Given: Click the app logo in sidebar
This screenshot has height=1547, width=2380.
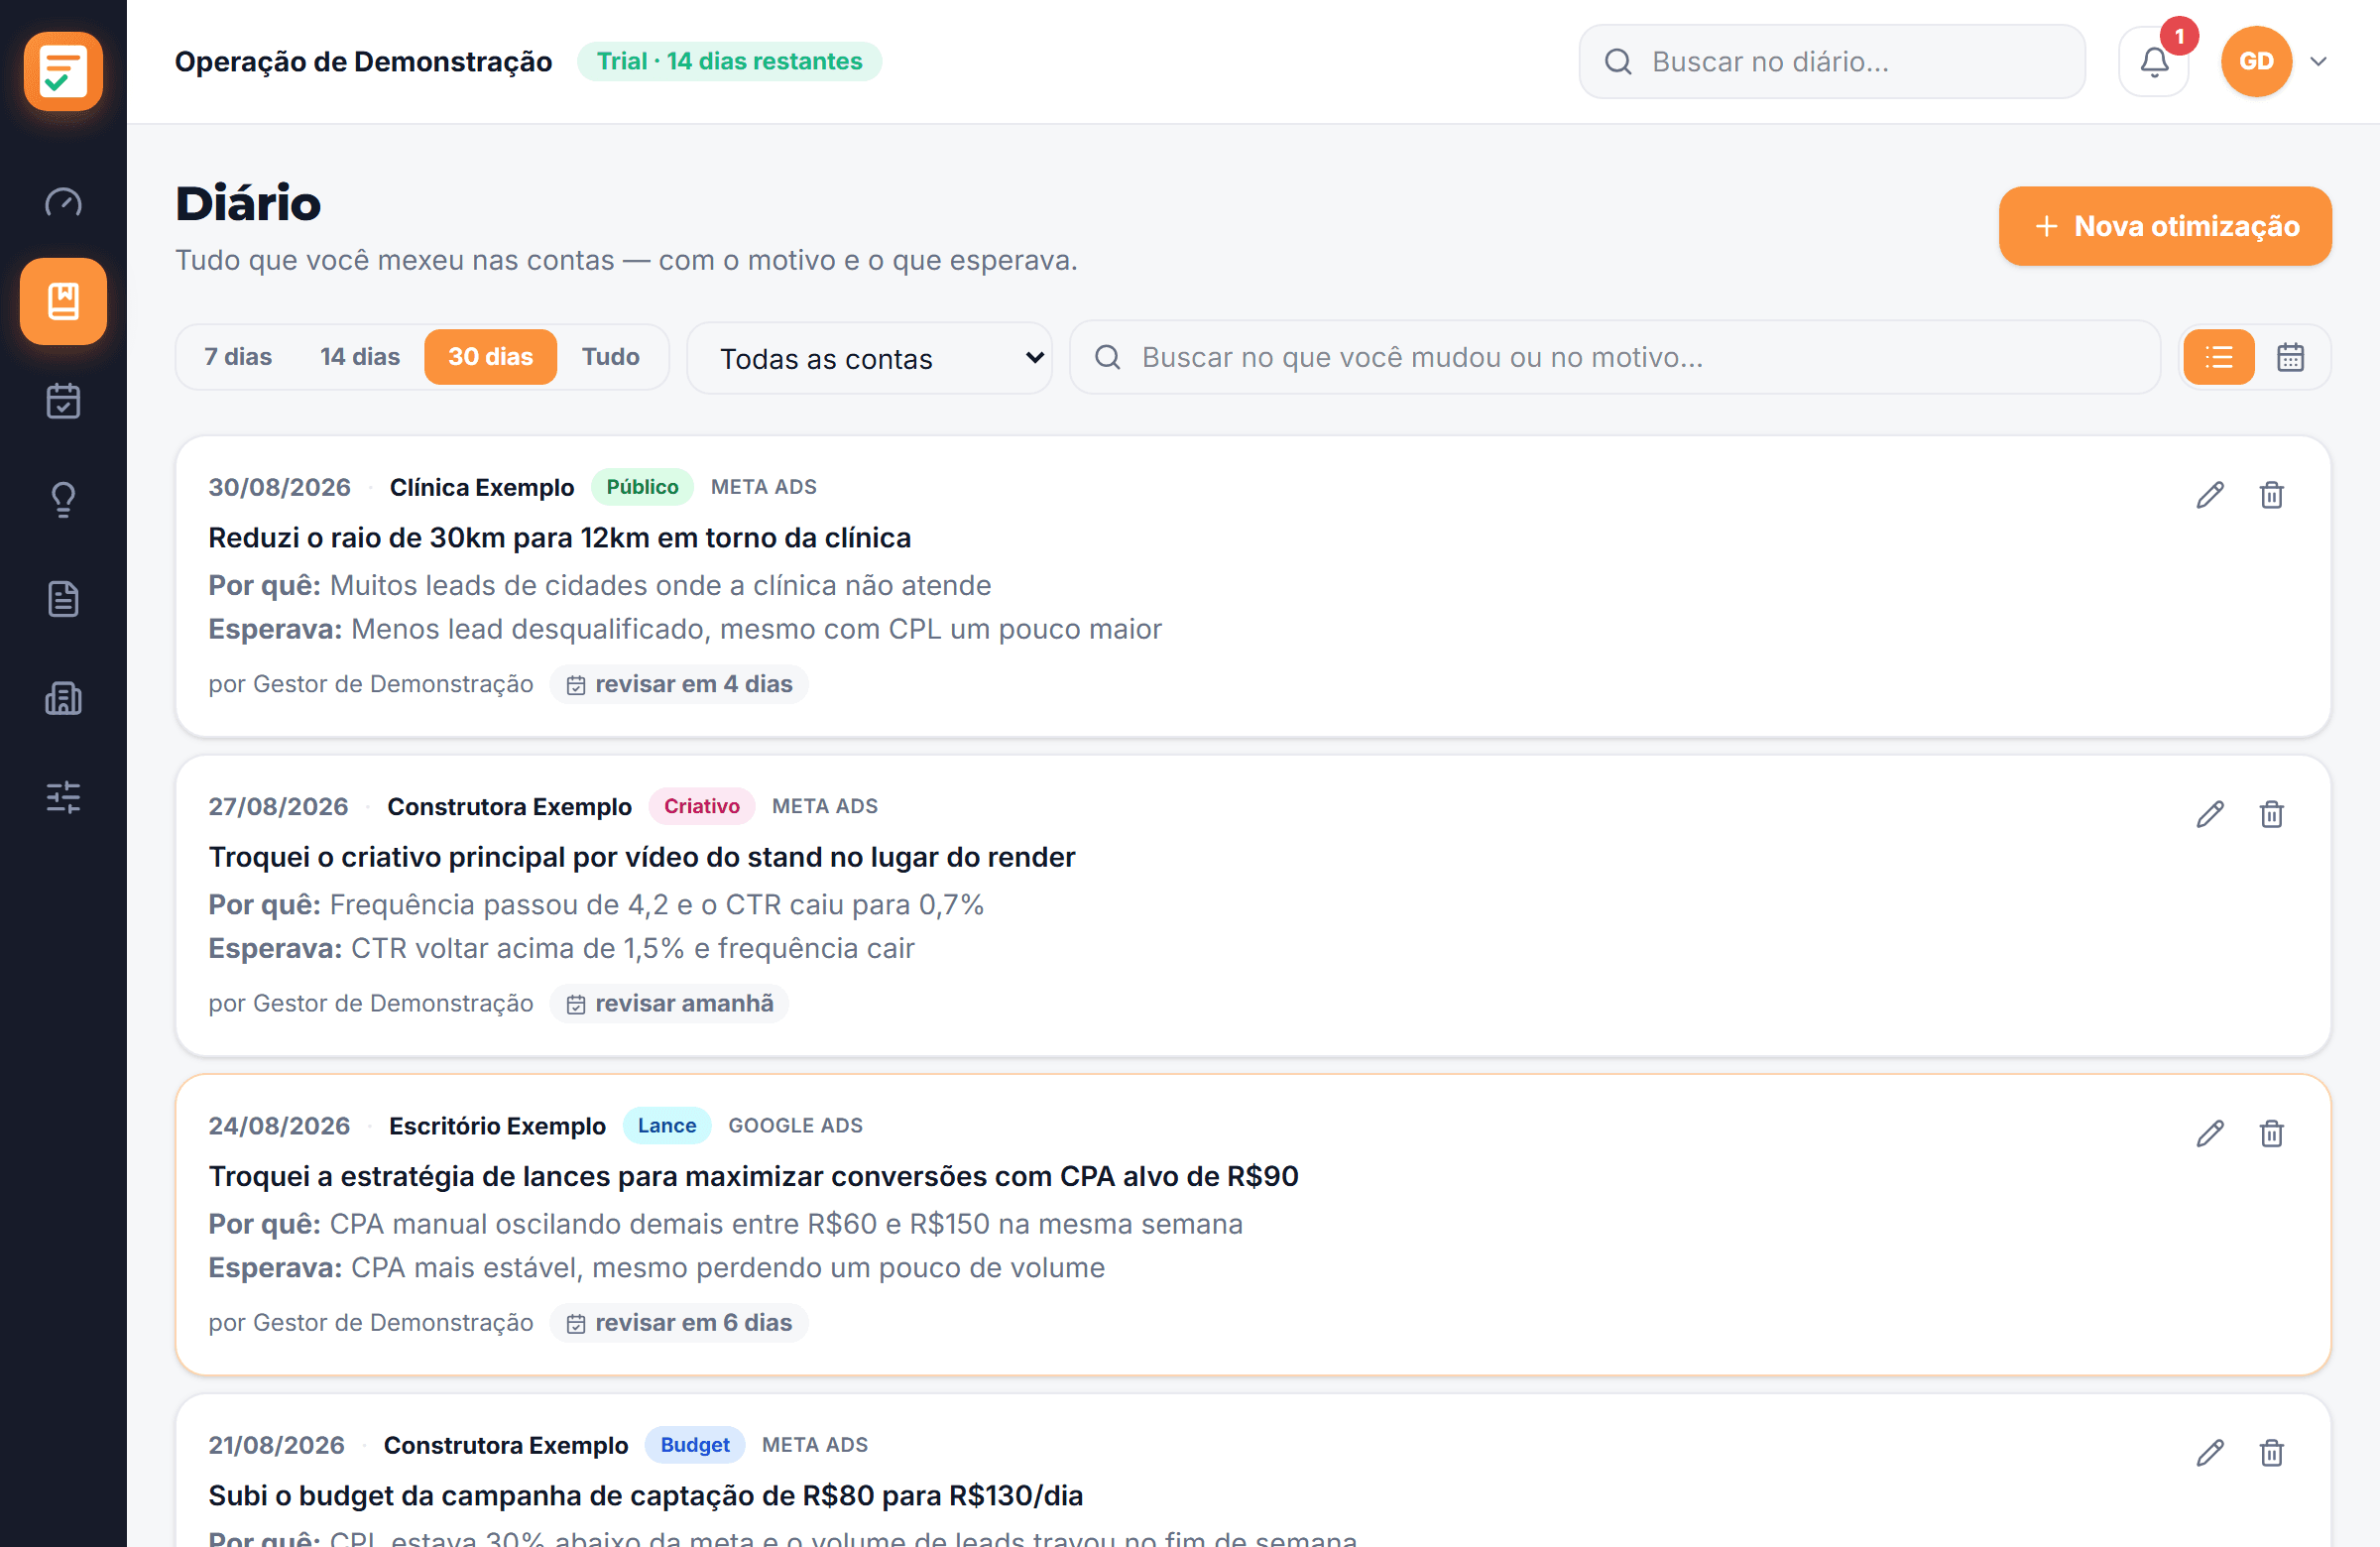Looking at the screenshot, I should (x=63, y=71).
